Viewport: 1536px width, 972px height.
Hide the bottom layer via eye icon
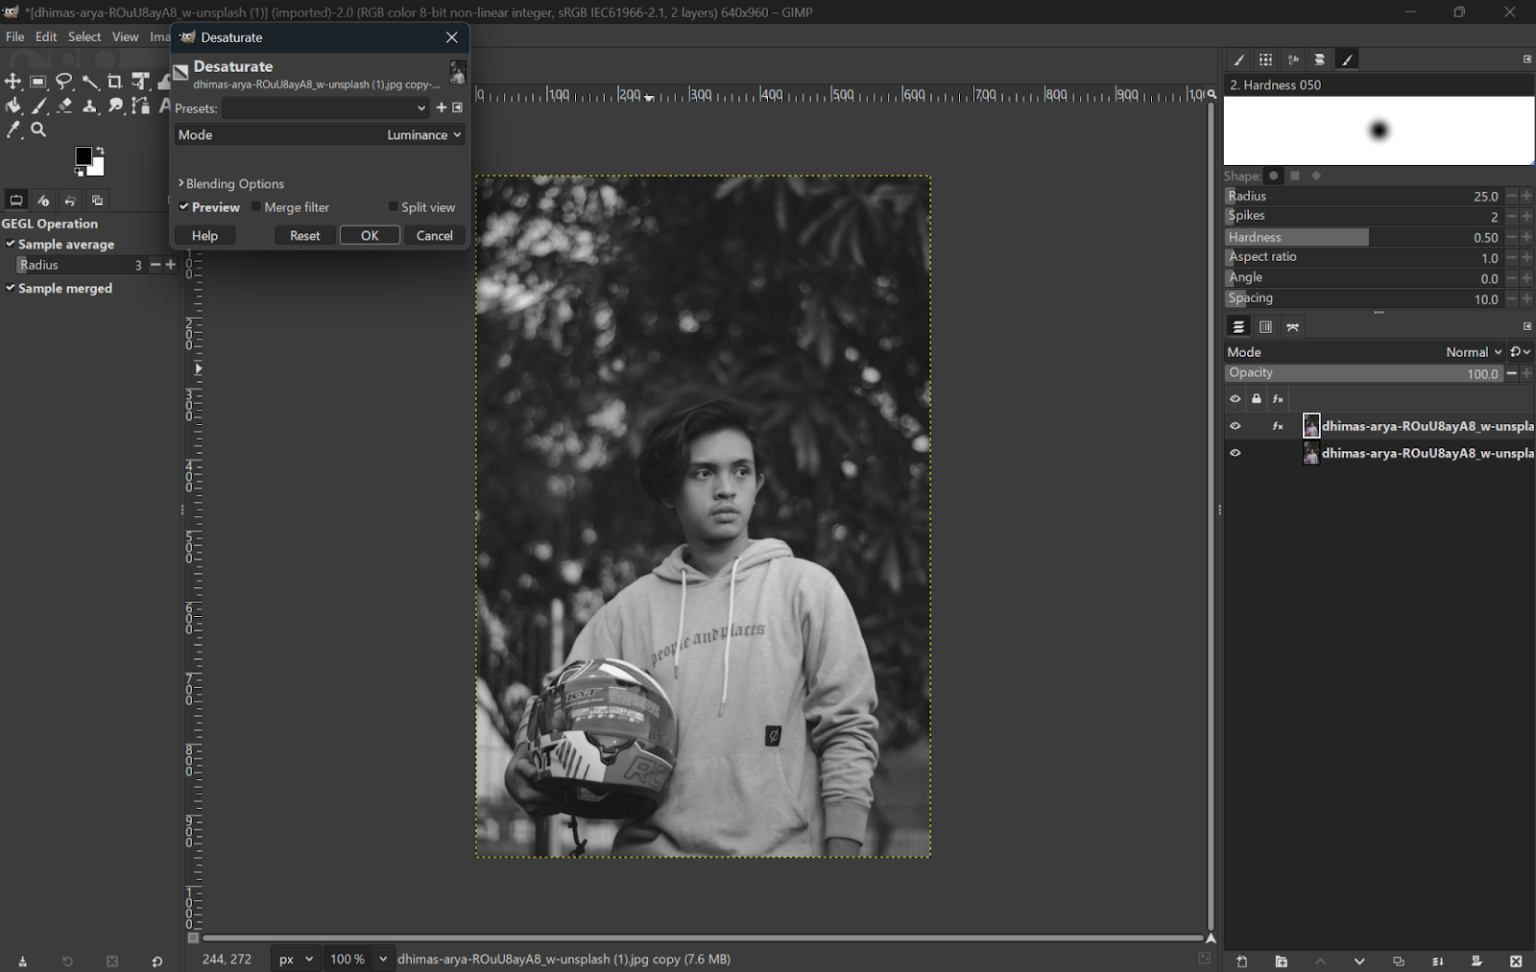pyautogui.click(x=1235, y=453)
